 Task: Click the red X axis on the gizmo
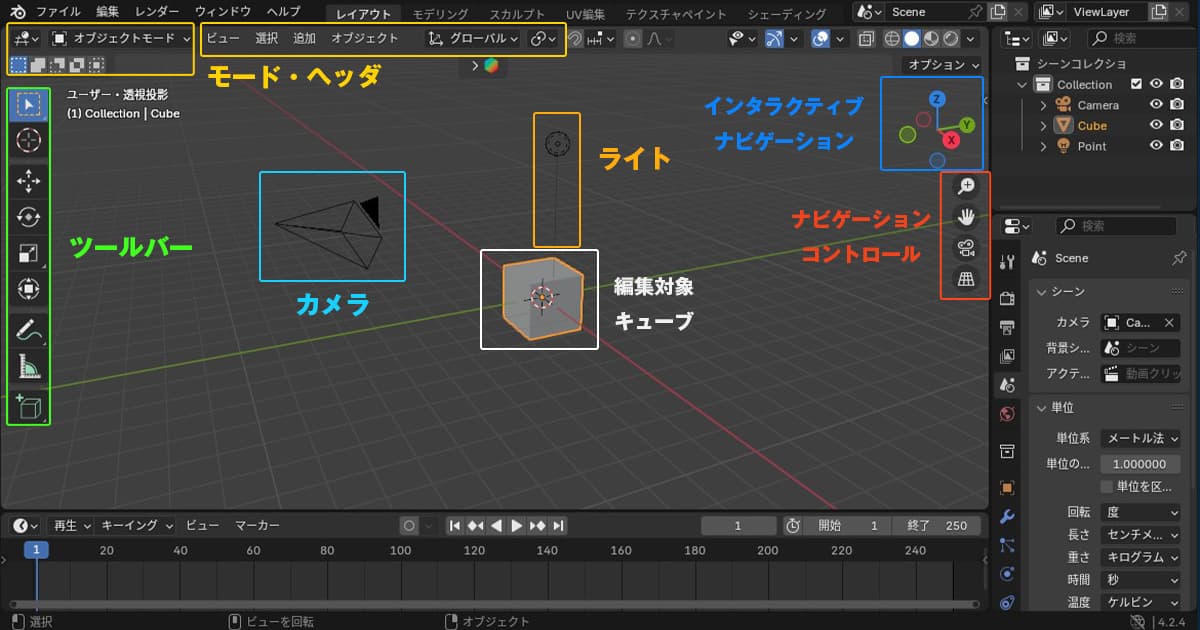click(x=951, y=141)
